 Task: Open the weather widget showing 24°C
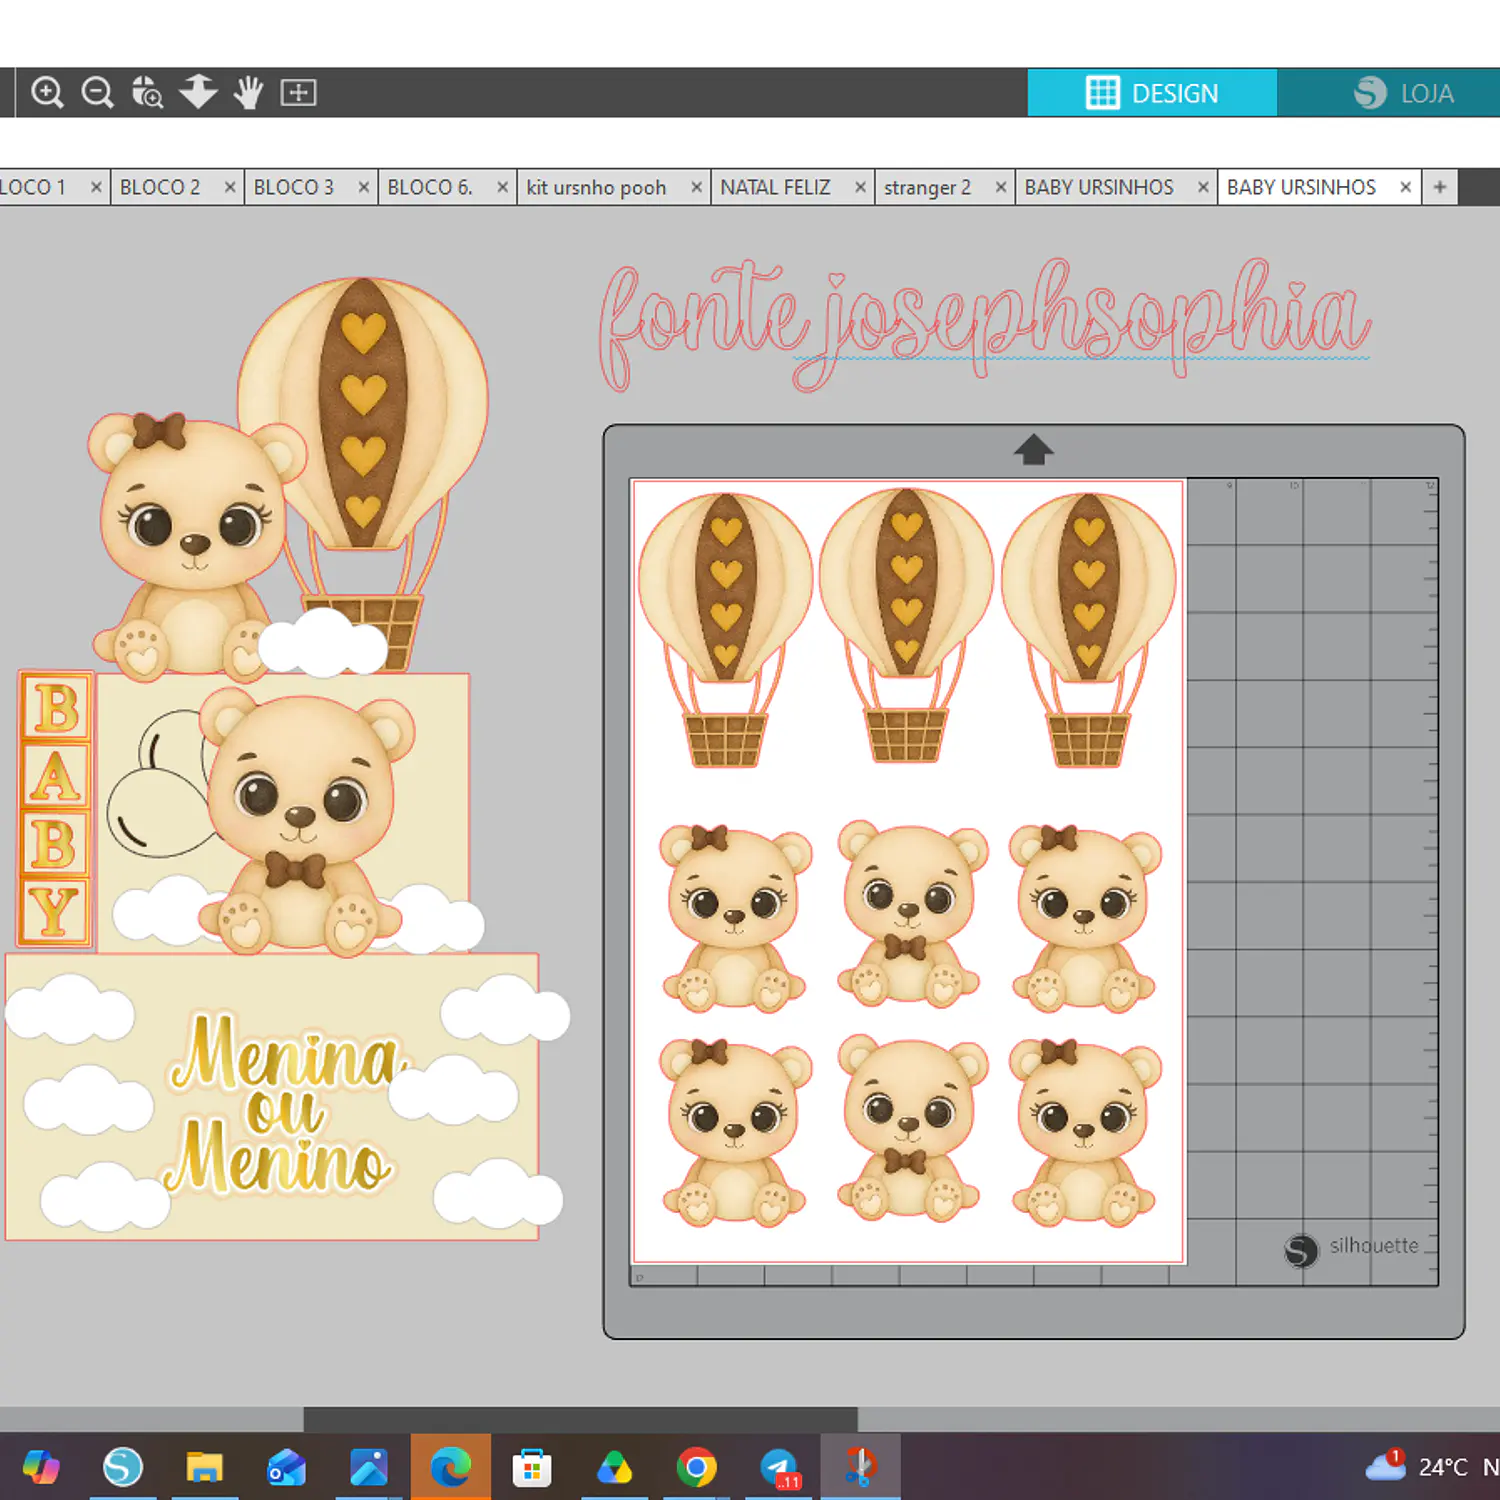click(x=1415, y=1467)
